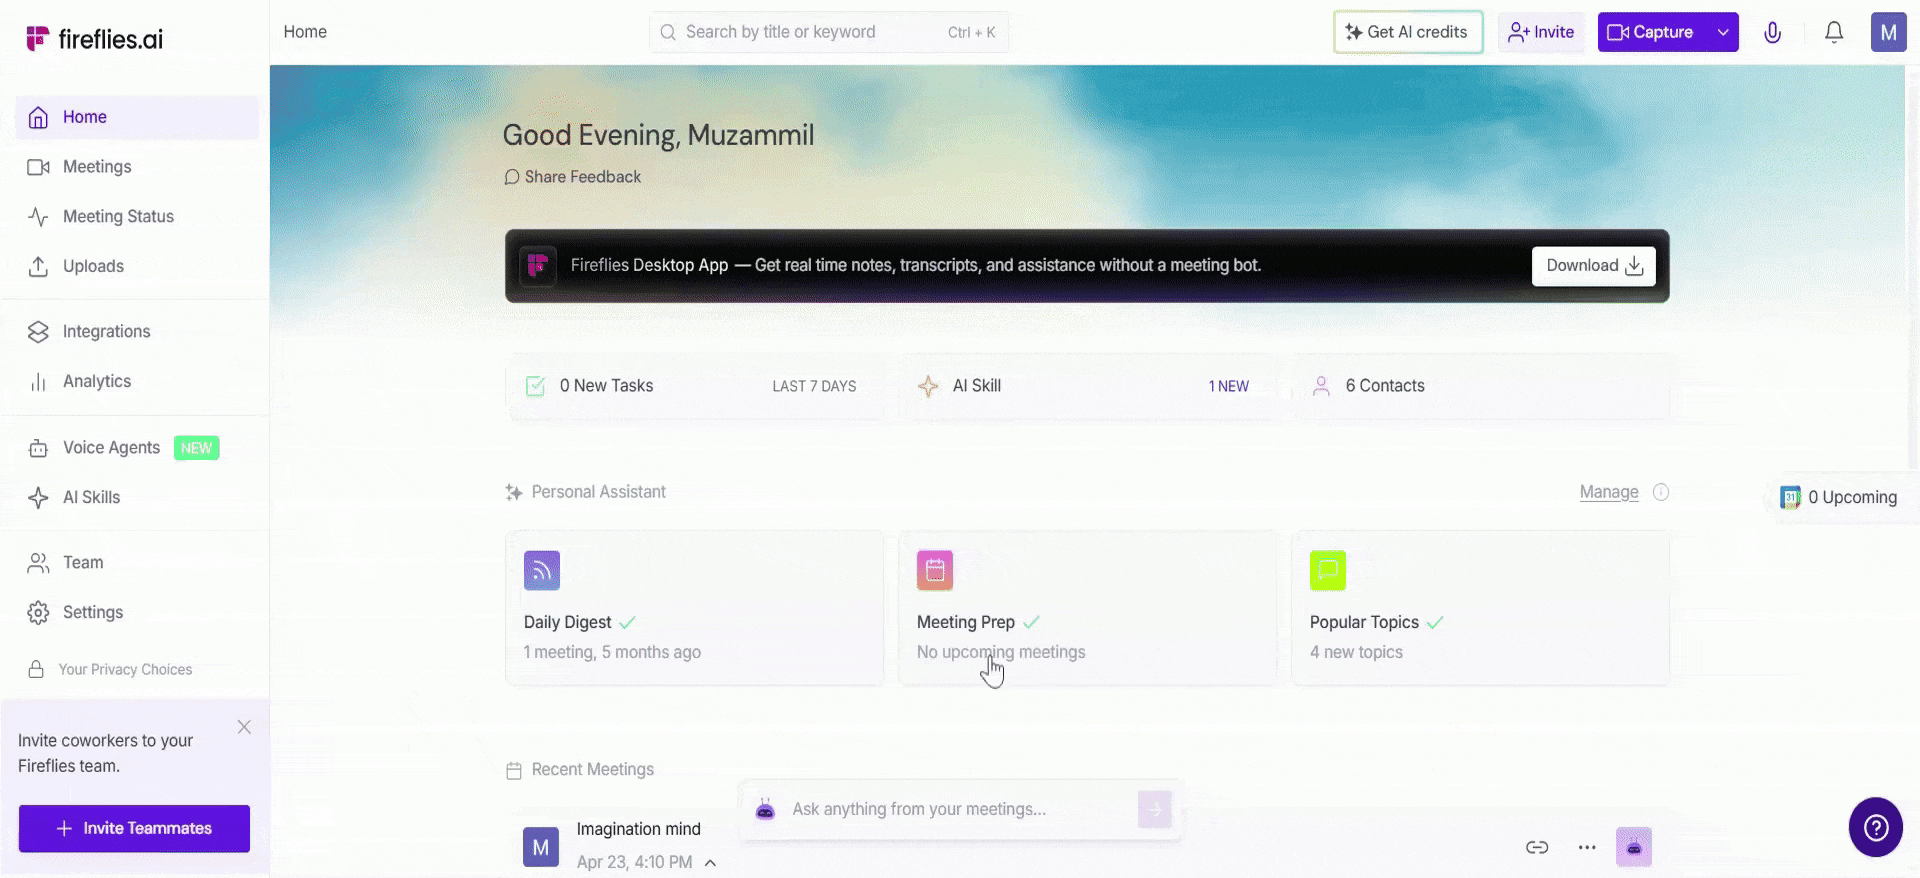Click the Personal Assistant info icon

1661,492
